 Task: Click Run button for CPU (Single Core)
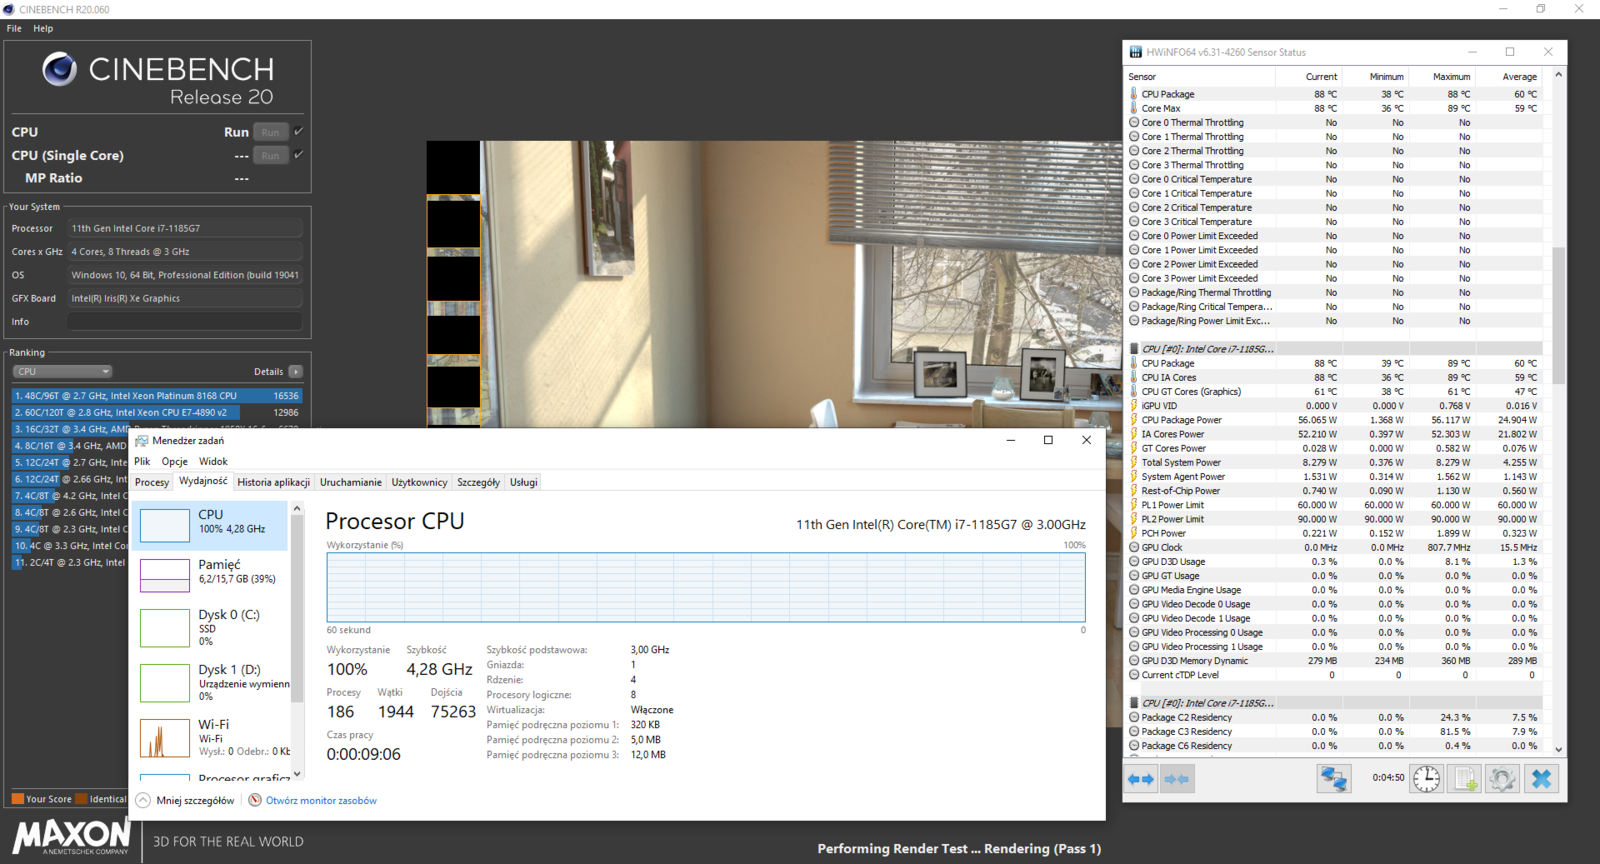tap(270, 155)
